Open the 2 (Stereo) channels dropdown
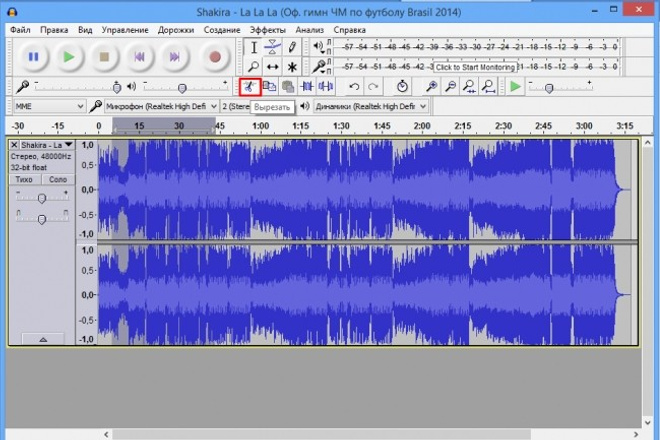This screenshot has height=440, width=660. coord(236,107)
